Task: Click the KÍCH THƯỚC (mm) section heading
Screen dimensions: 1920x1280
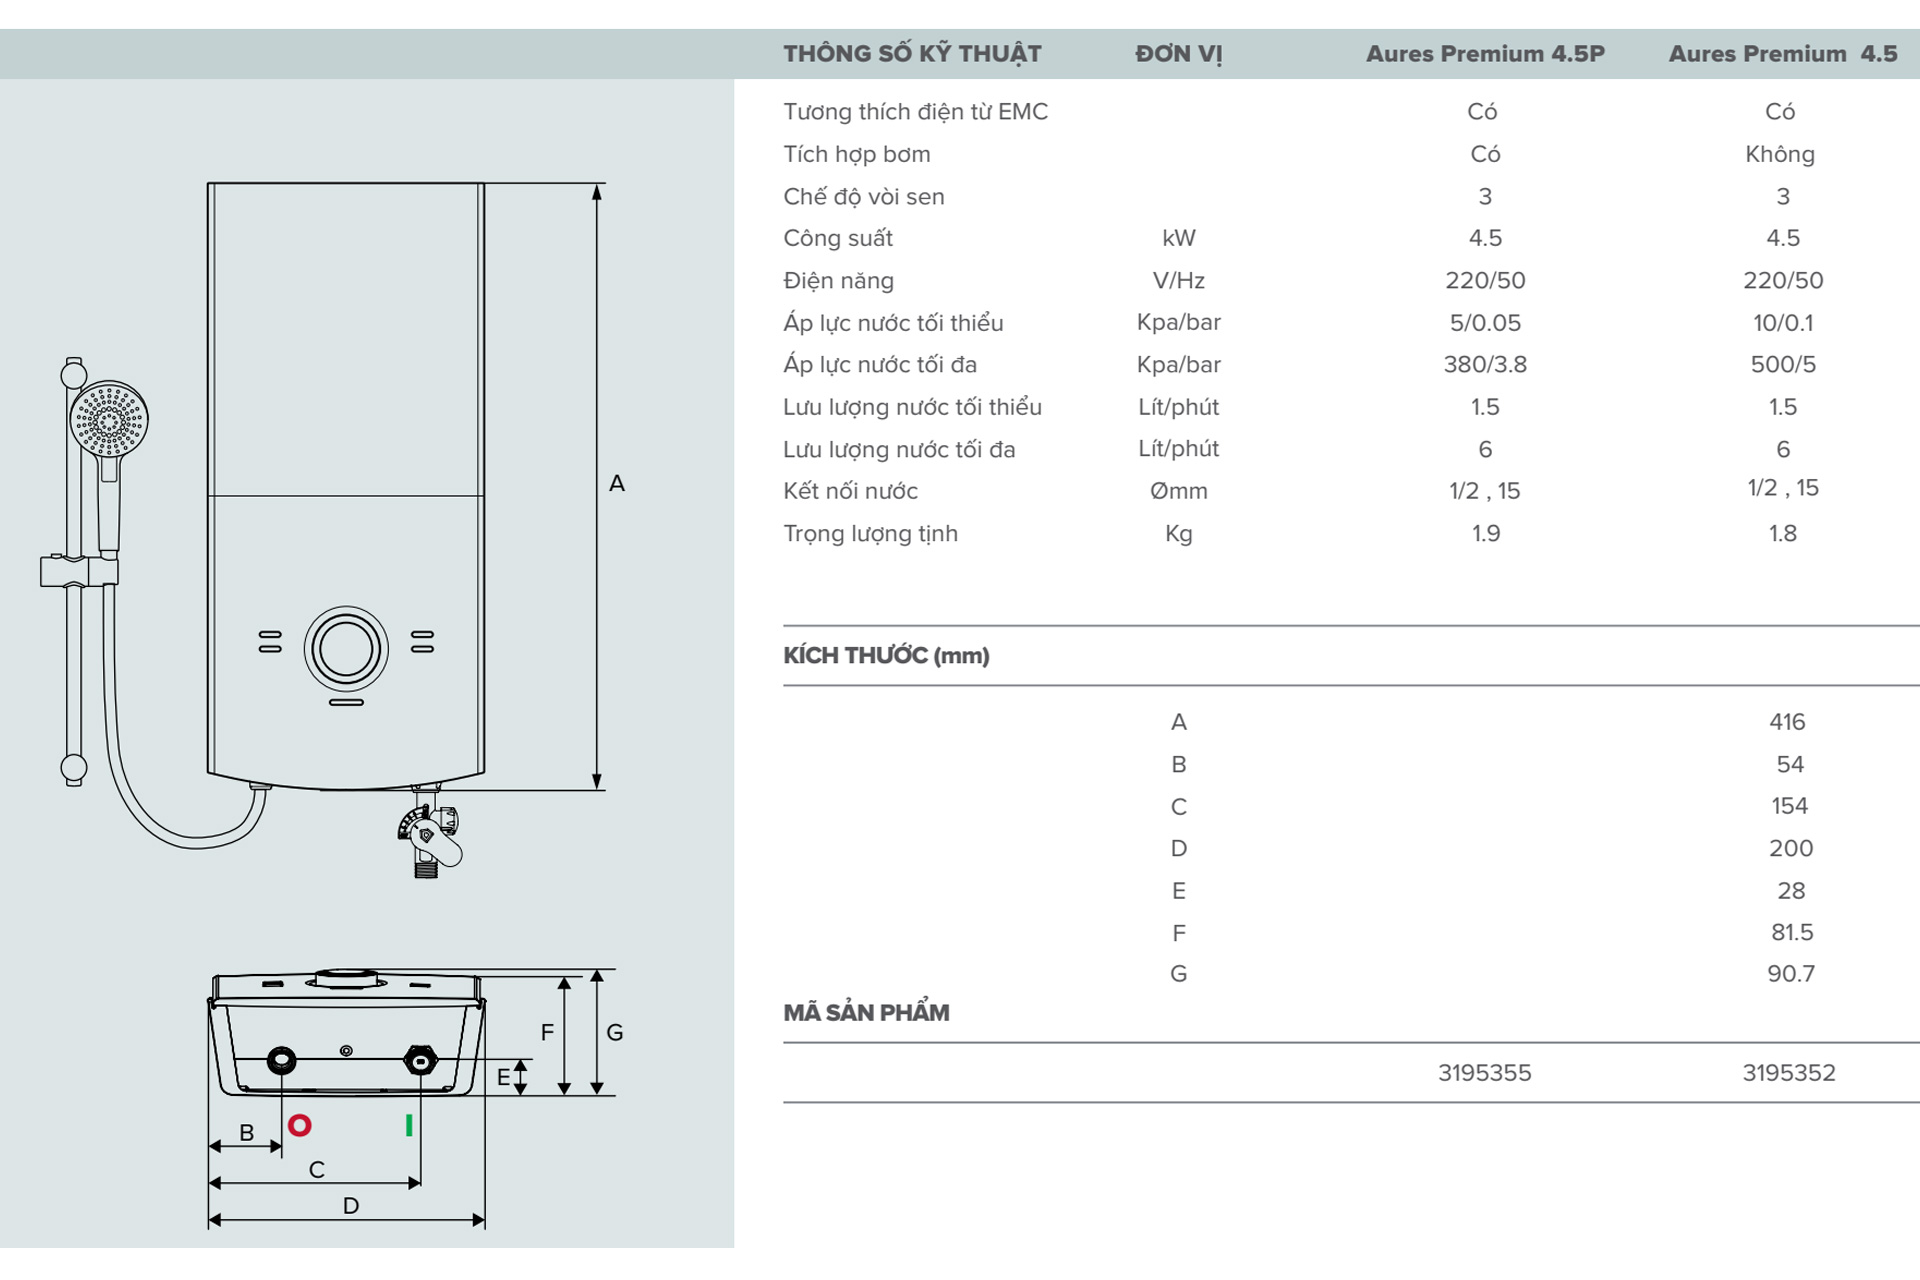Action: [886, 656]
